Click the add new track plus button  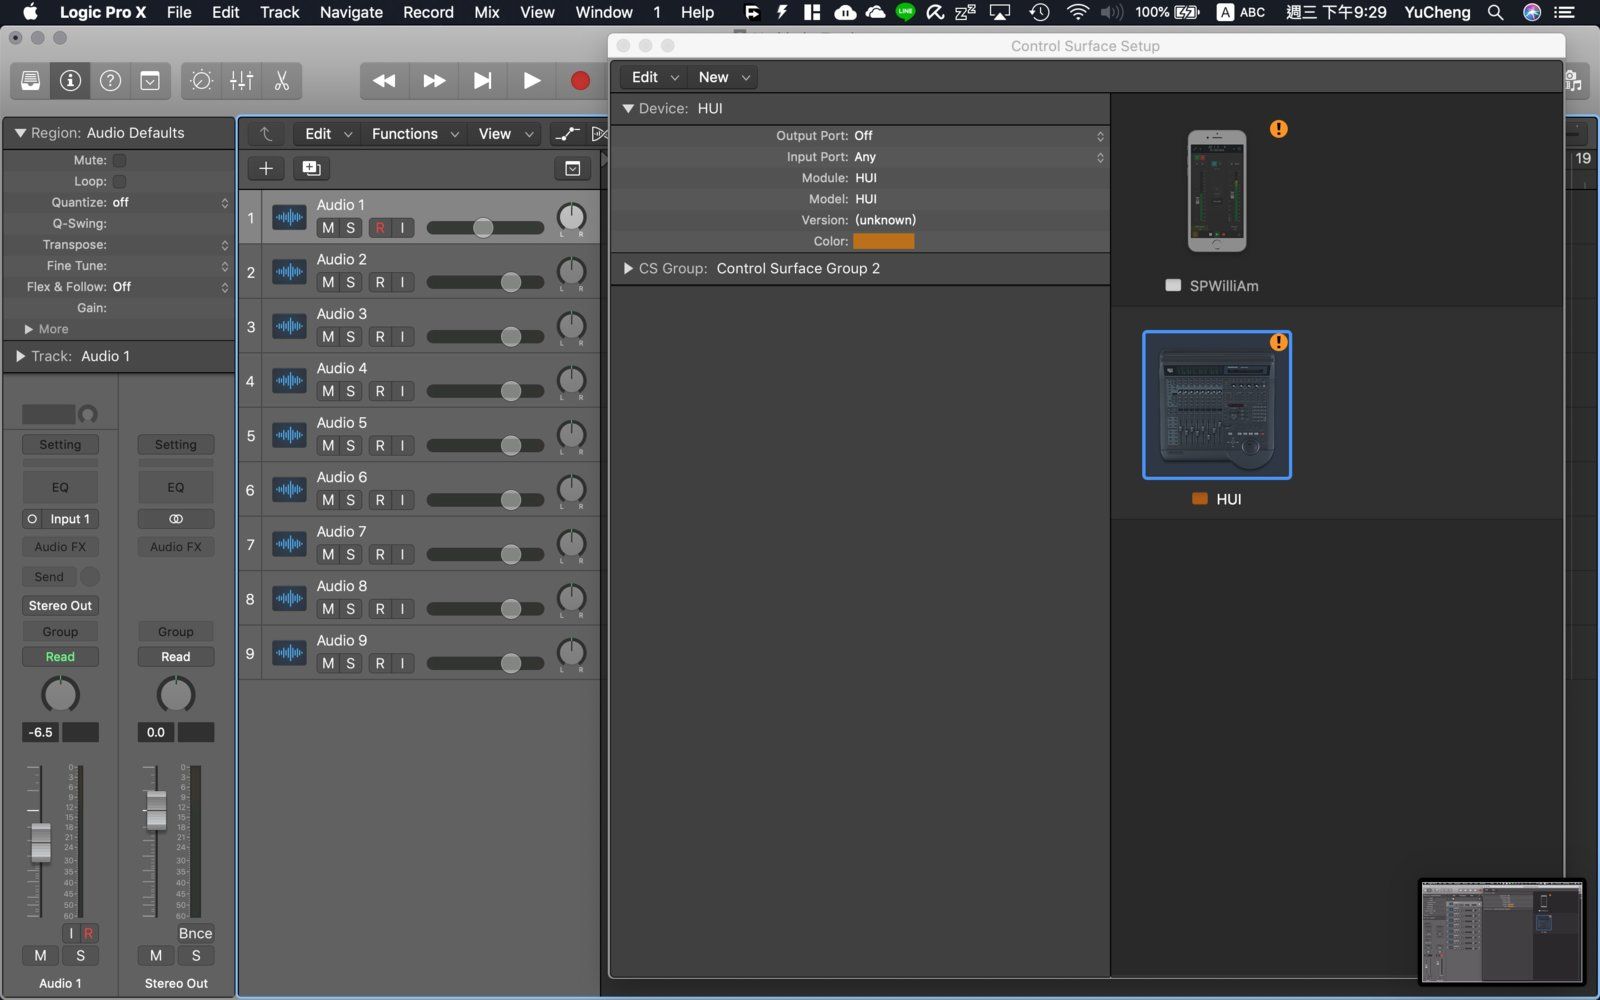(266, 168)
